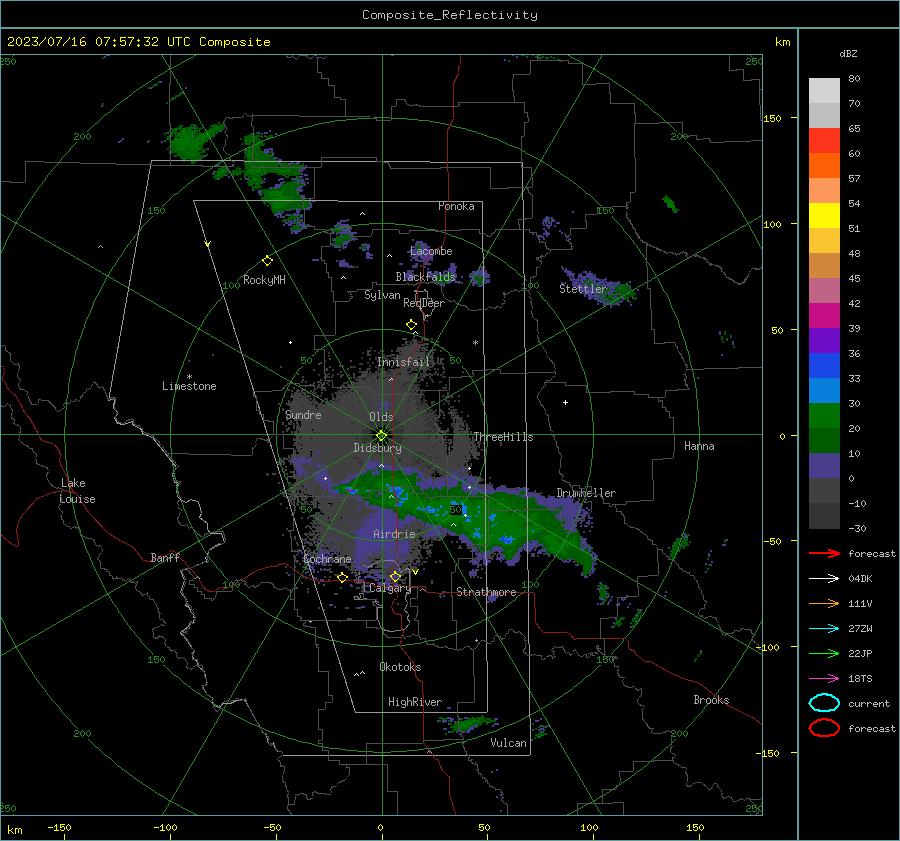
Task: Click the yellow diamond marker below Cochrane
Action: click(x=342, y=577)
